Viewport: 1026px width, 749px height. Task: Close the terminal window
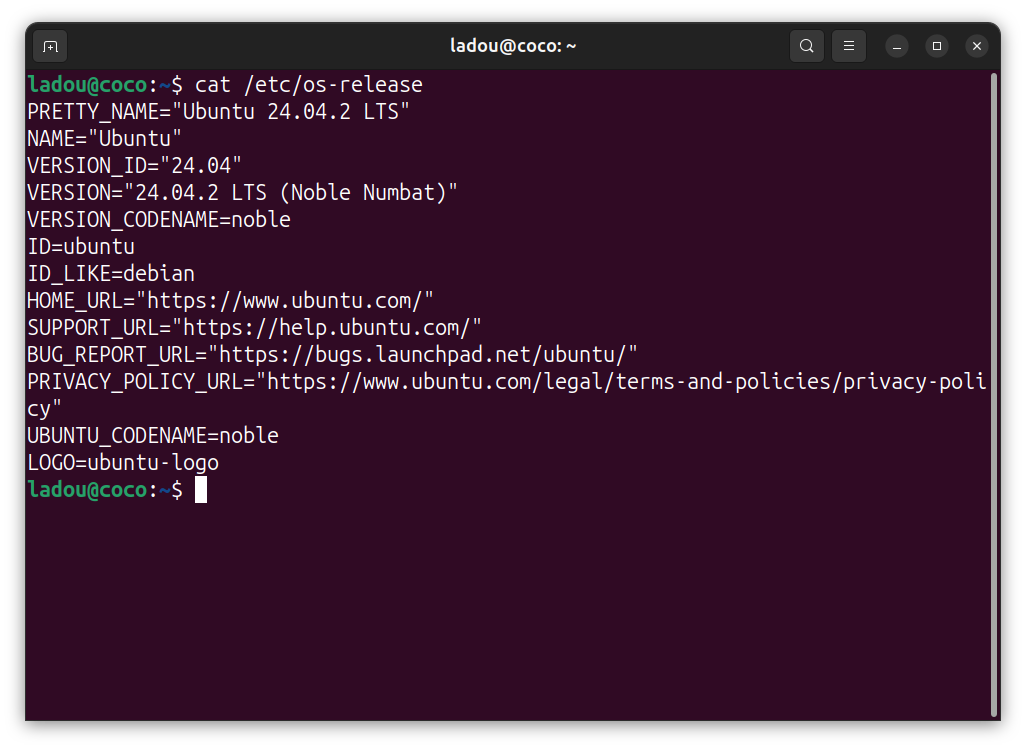(977, 46)
